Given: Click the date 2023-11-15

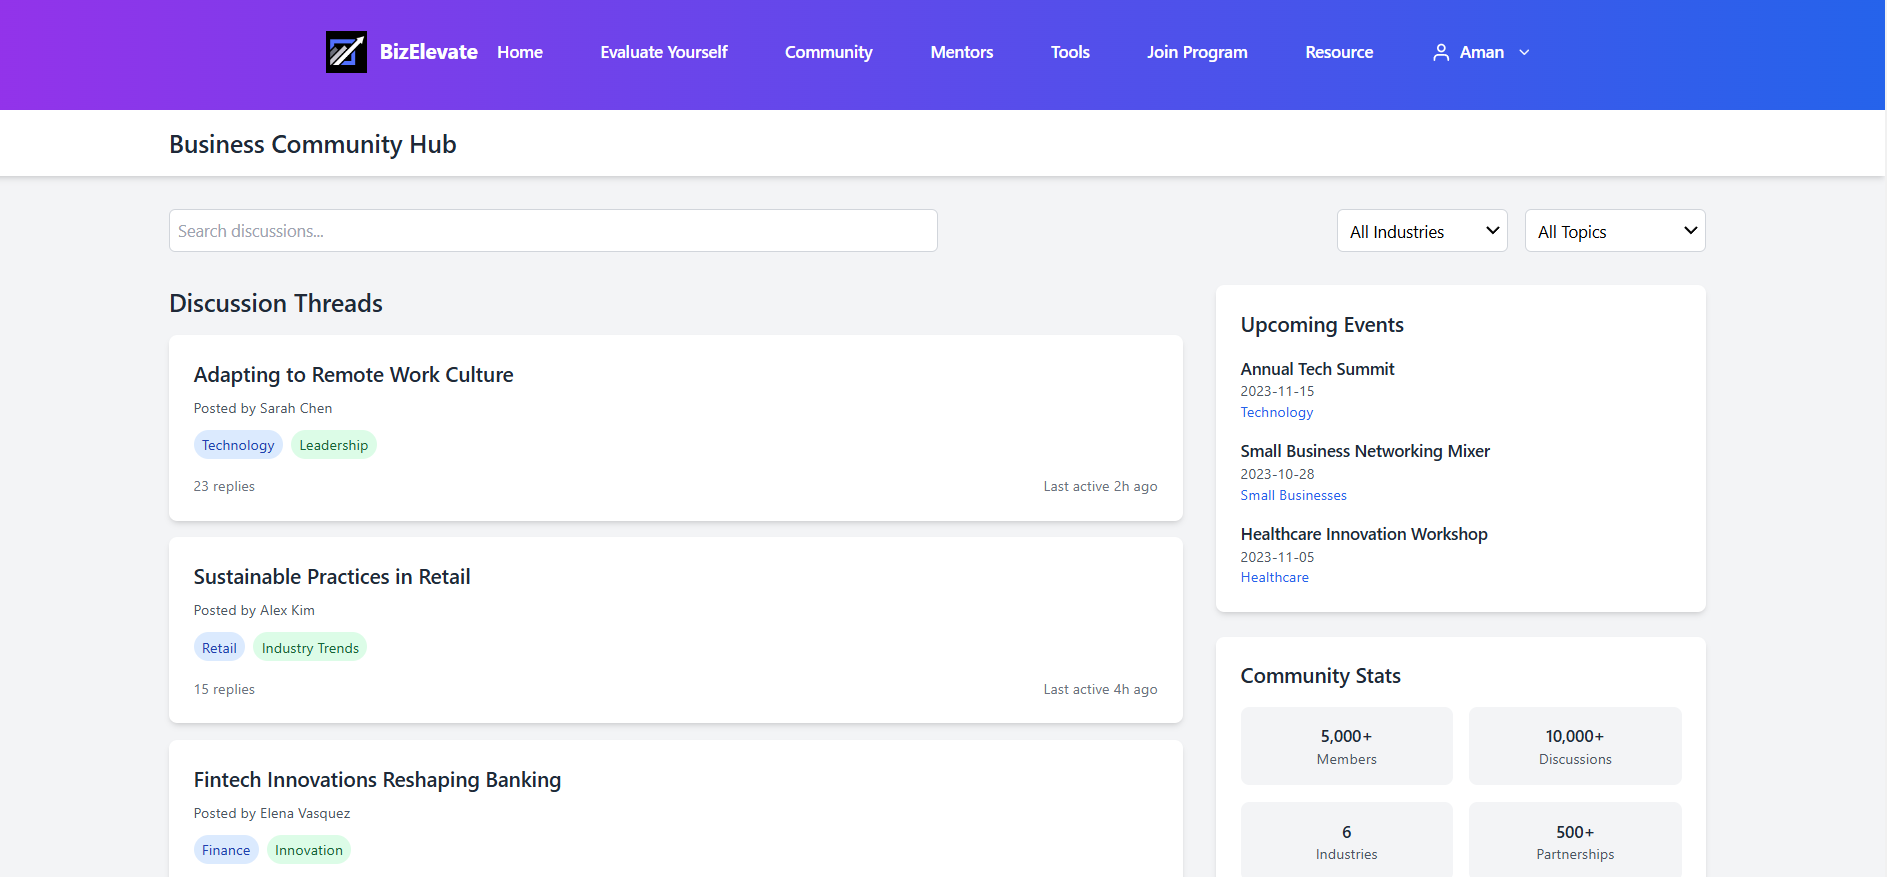Looking at the screenshot, I should [x=1277, y=391].
